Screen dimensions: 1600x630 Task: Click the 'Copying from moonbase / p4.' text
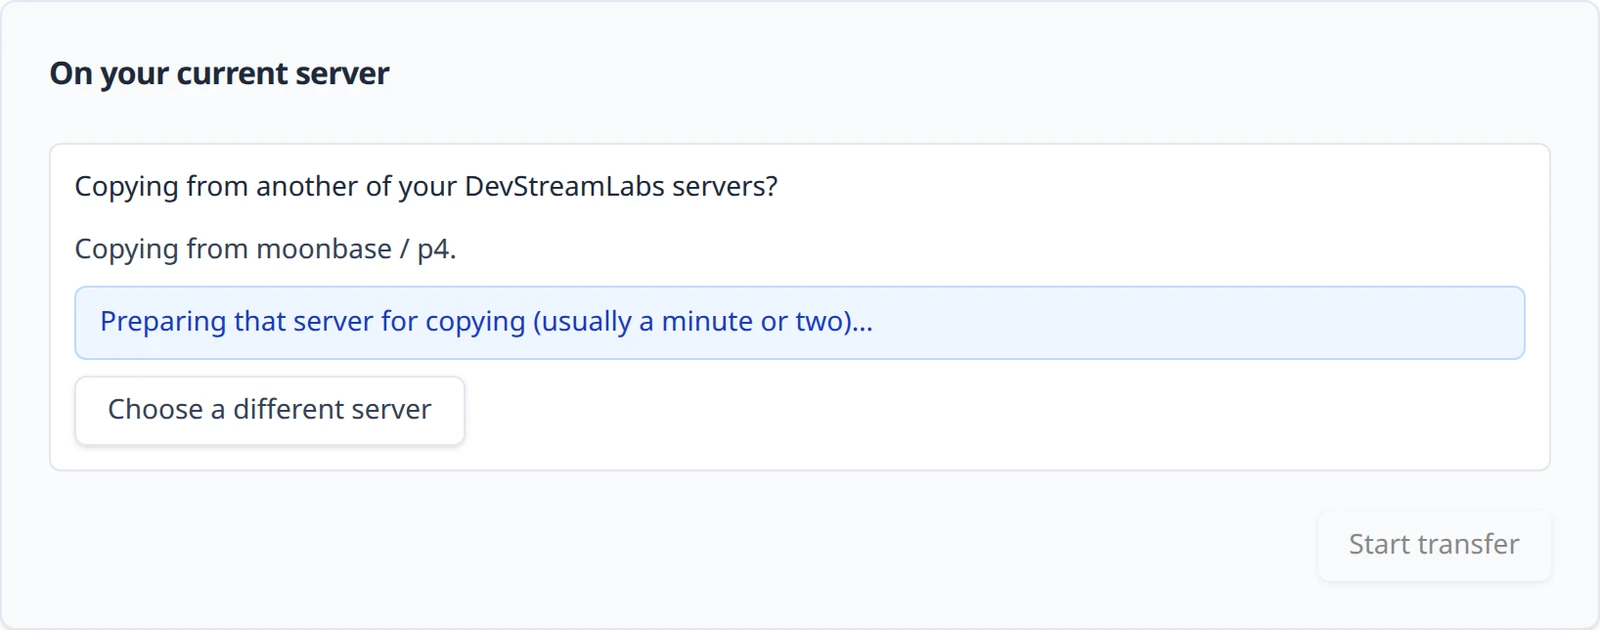(x=265, y=249)
